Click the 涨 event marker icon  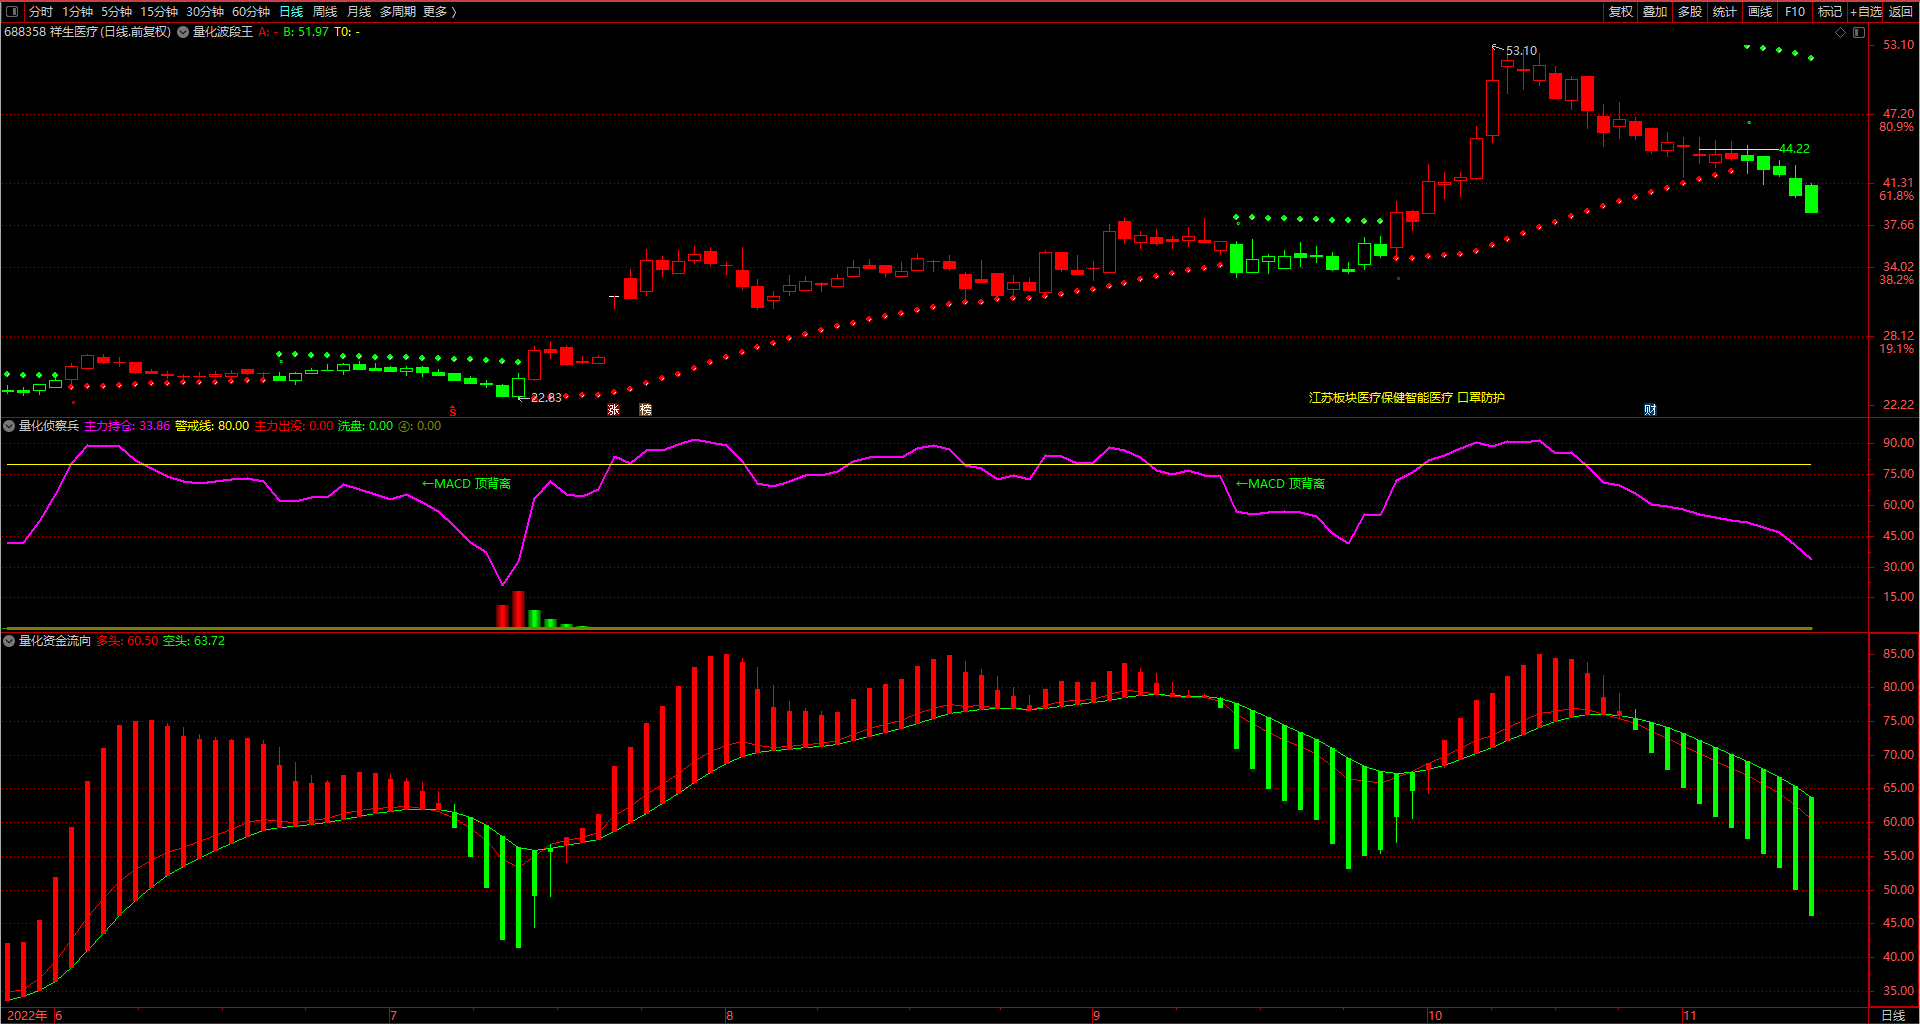[614, 410]
